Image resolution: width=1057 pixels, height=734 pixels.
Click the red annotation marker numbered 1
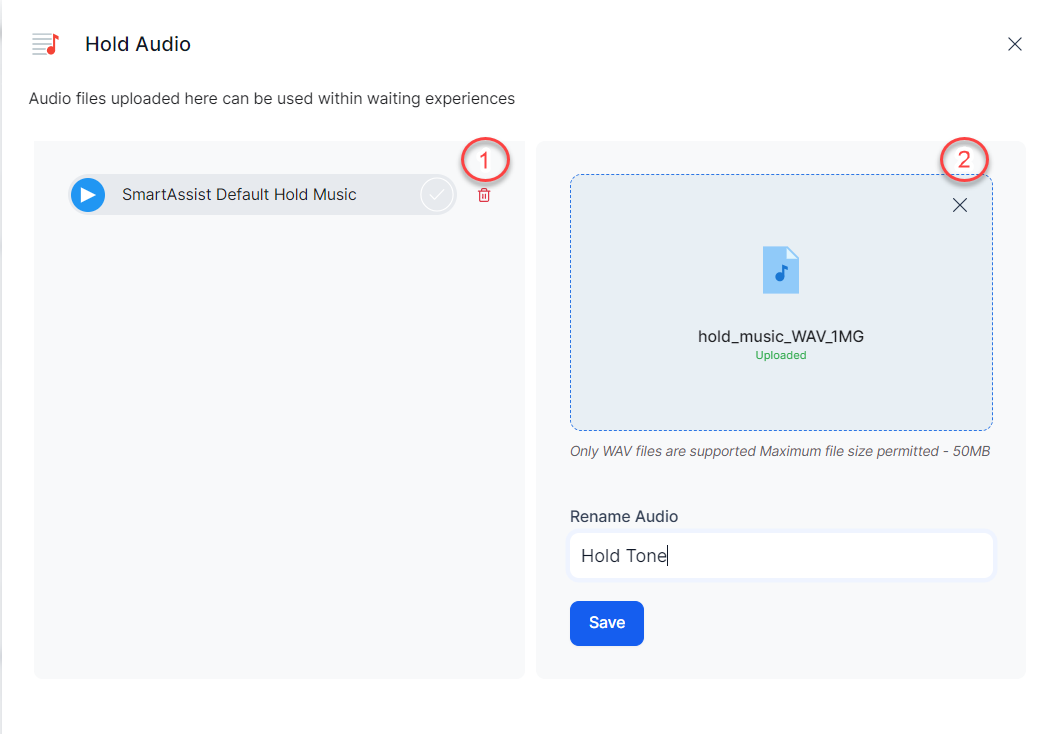click(485, 160)
